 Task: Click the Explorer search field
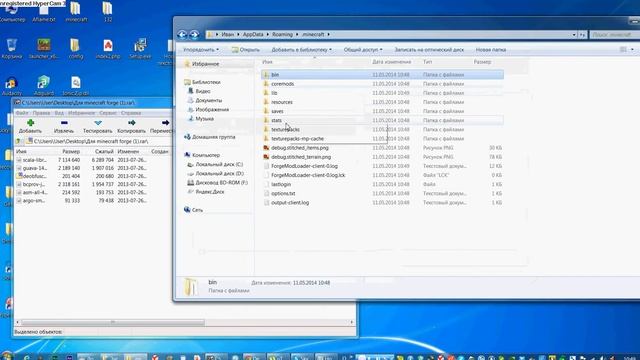[614, 35]
